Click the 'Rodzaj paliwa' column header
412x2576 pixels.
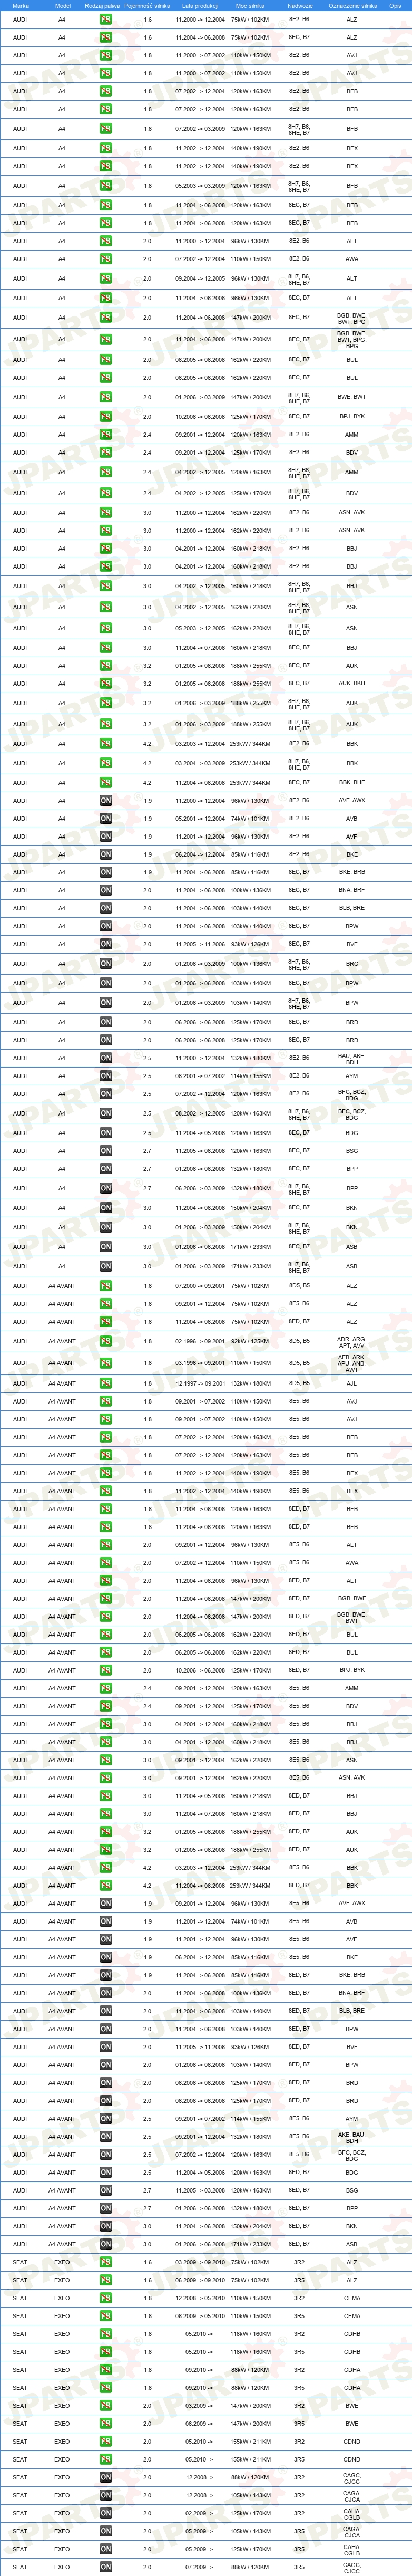tap(102, 6)
